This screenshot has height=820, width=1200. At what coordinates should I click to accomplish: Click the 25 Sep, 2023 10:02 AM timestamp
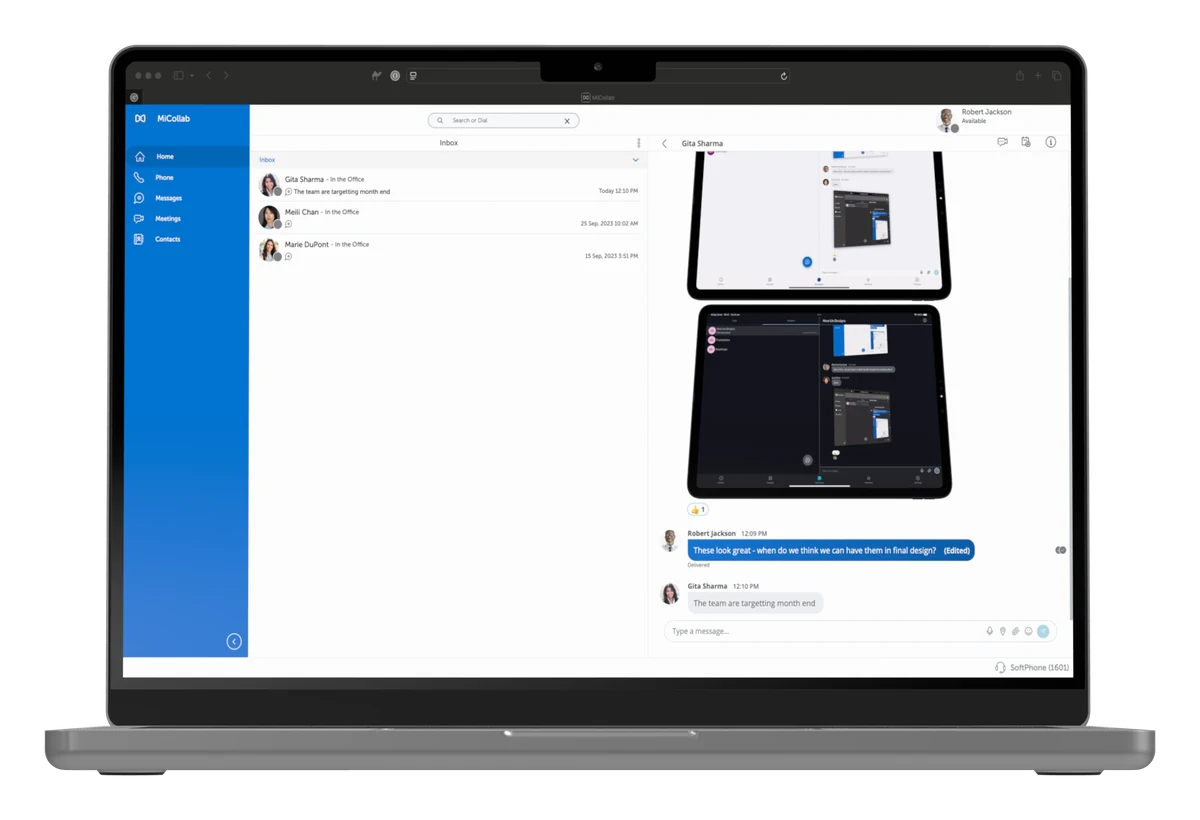tap(609, 224)
